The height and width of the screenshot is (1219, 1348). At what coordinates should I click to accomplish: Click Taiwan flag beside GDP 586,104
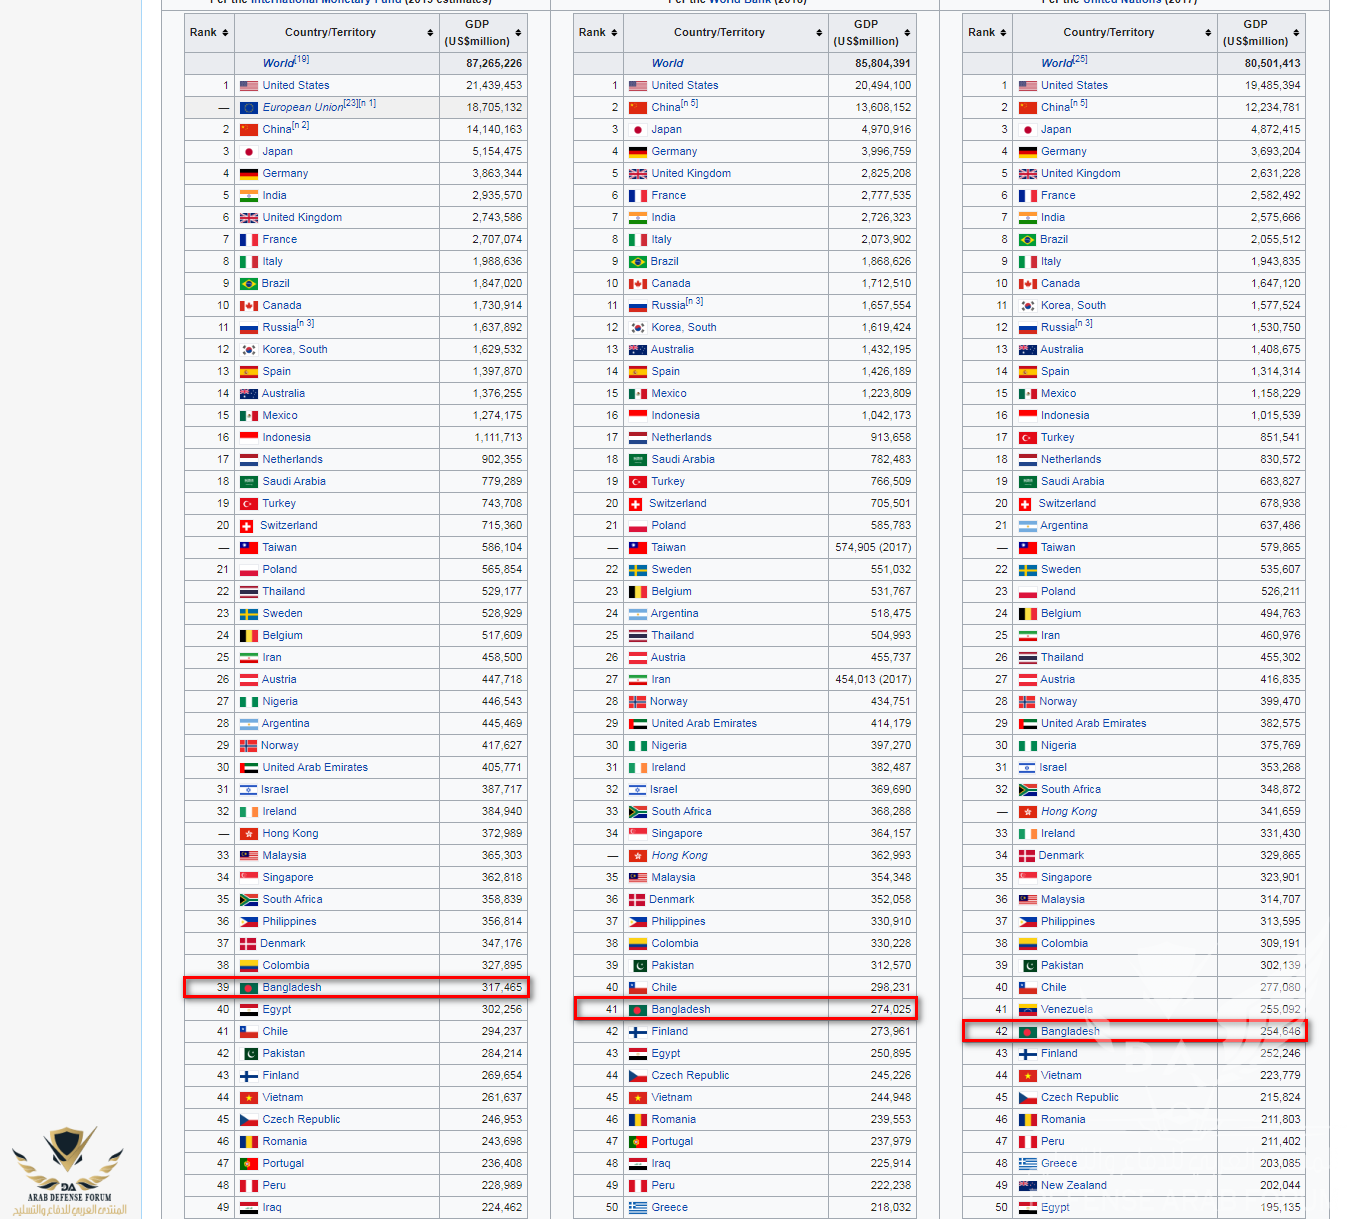point(249,548)
